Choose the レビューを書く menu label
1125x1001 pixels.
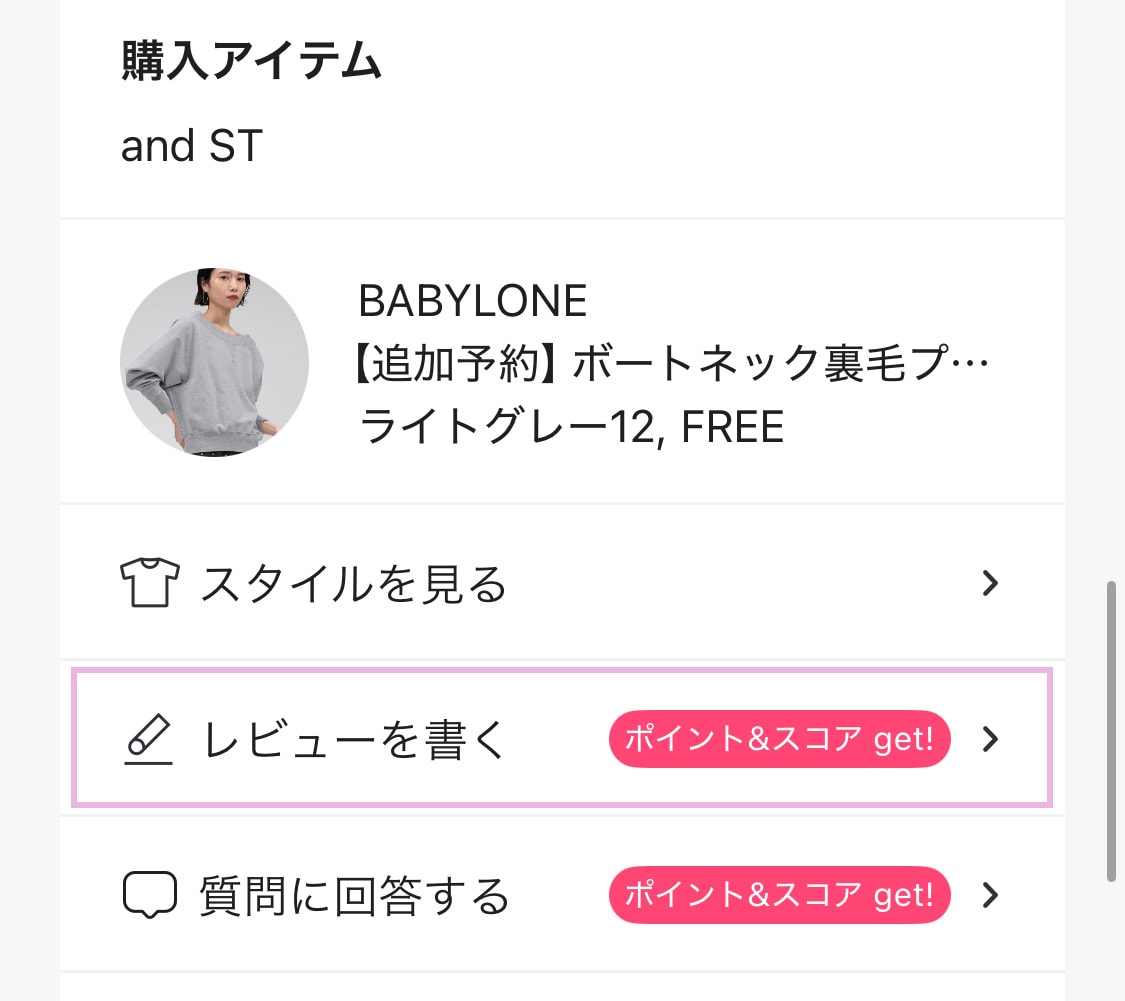[356, 741]
